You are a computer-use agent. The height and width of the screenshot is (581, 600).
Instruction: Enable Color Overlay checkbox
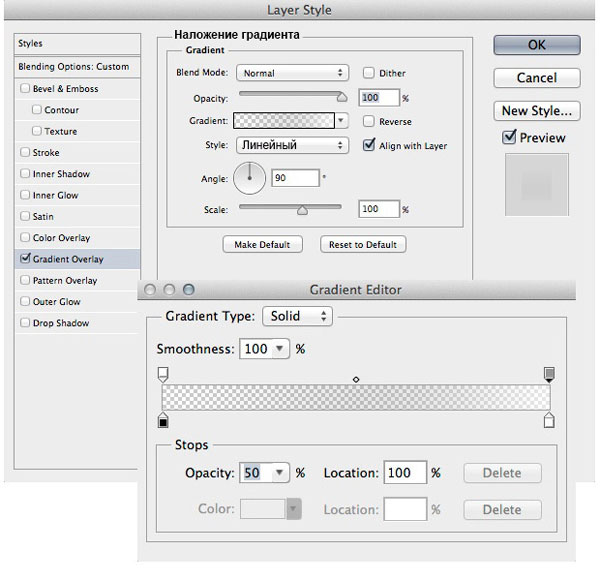pyautogui.click(x=25, y=238)
